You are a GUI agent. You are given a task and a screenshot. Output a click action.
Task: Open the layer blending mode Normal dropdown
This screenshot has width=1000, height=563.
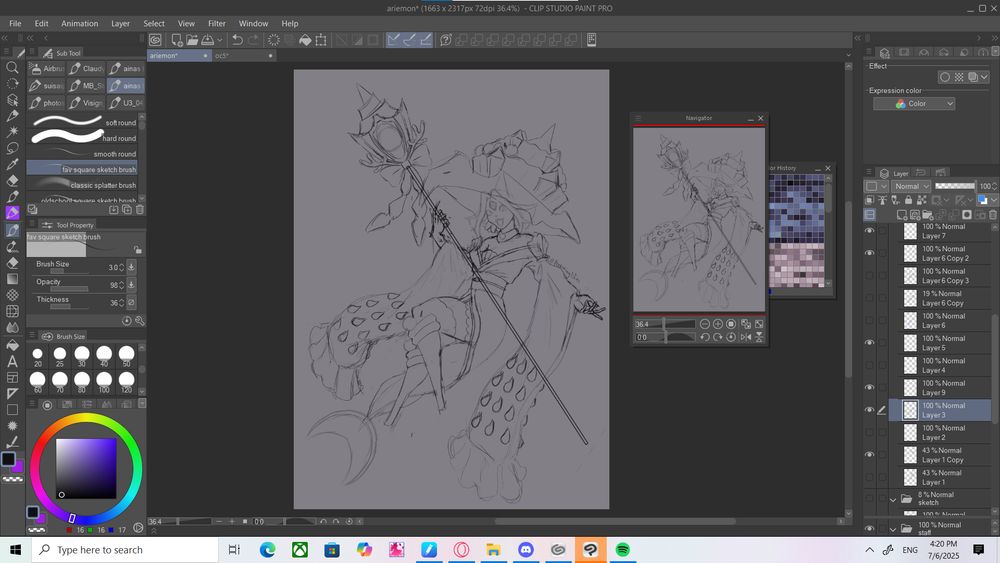911,186
